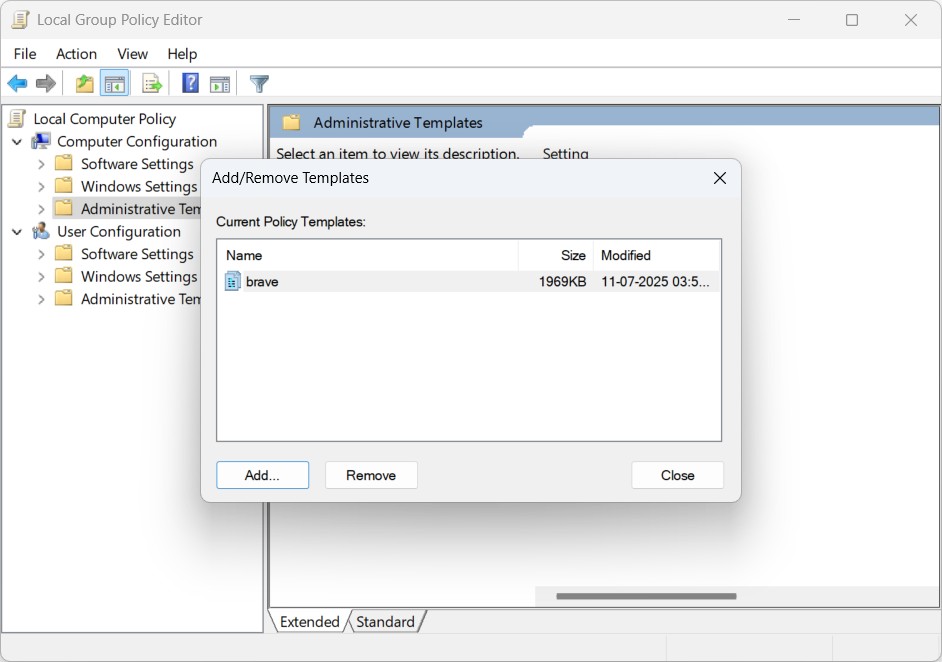Screen dimensions: 942x662
Task: Remove the selected brave template
Action: point(371,475)
